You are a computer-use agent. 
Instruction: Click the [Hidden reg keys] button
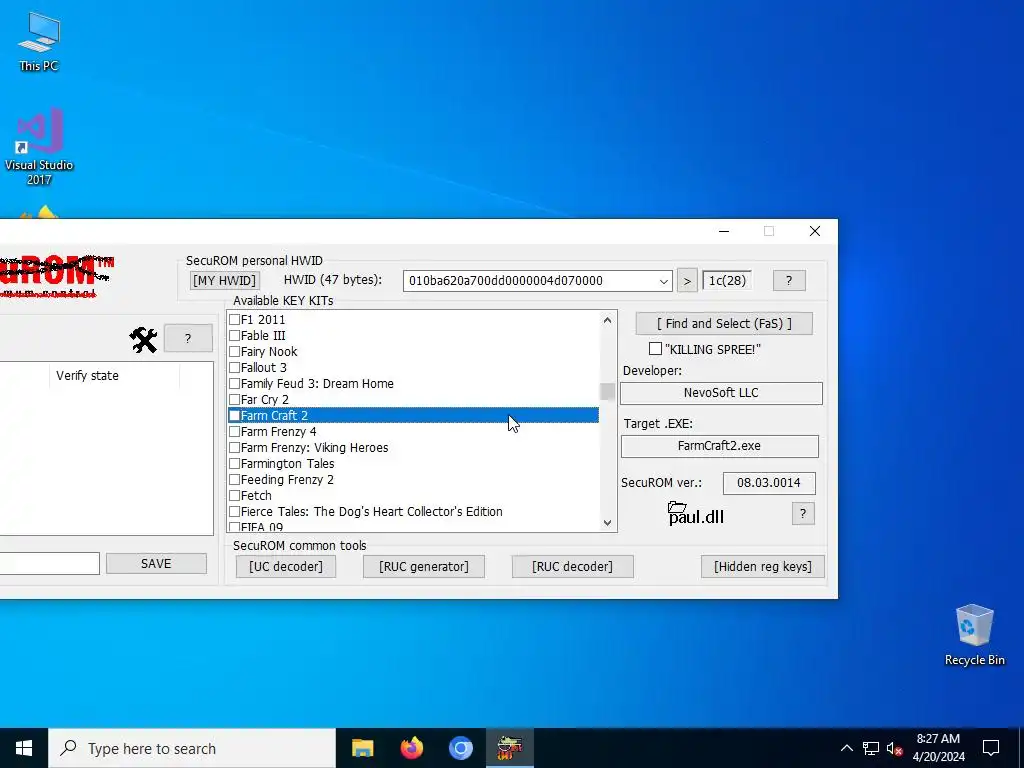[763, 566]
